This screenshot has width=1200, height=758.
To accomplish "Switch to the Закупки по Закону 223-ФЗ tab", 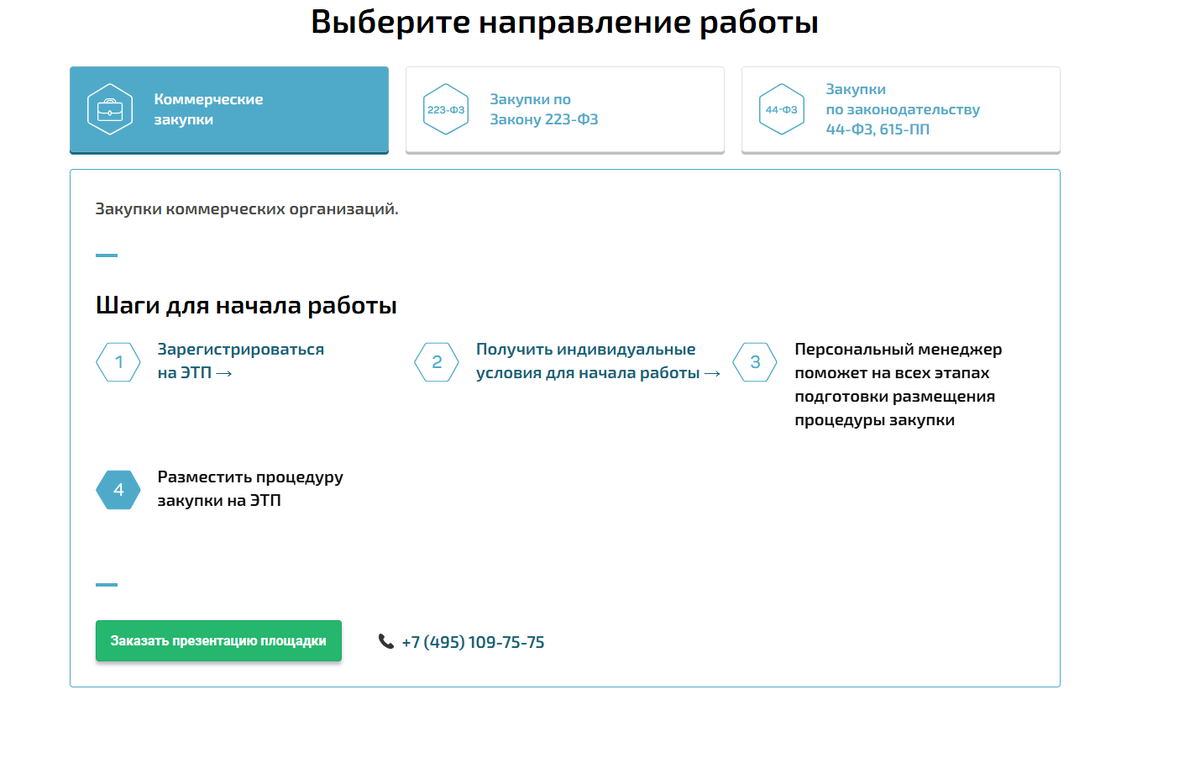I will pyautogui.click(x=565, y=110).
